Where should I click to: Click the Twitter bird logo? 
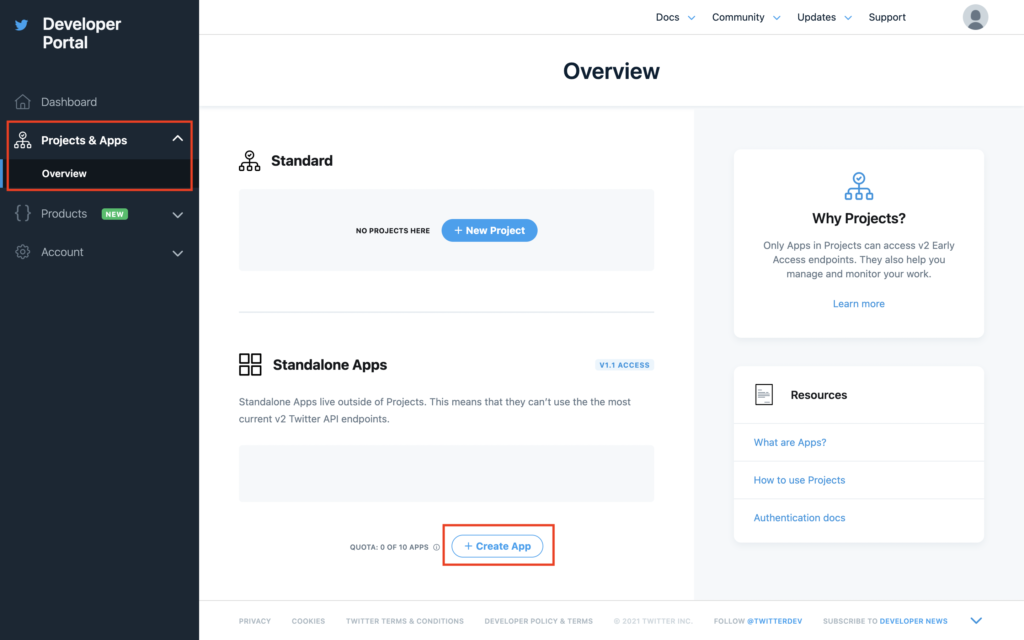22,25
